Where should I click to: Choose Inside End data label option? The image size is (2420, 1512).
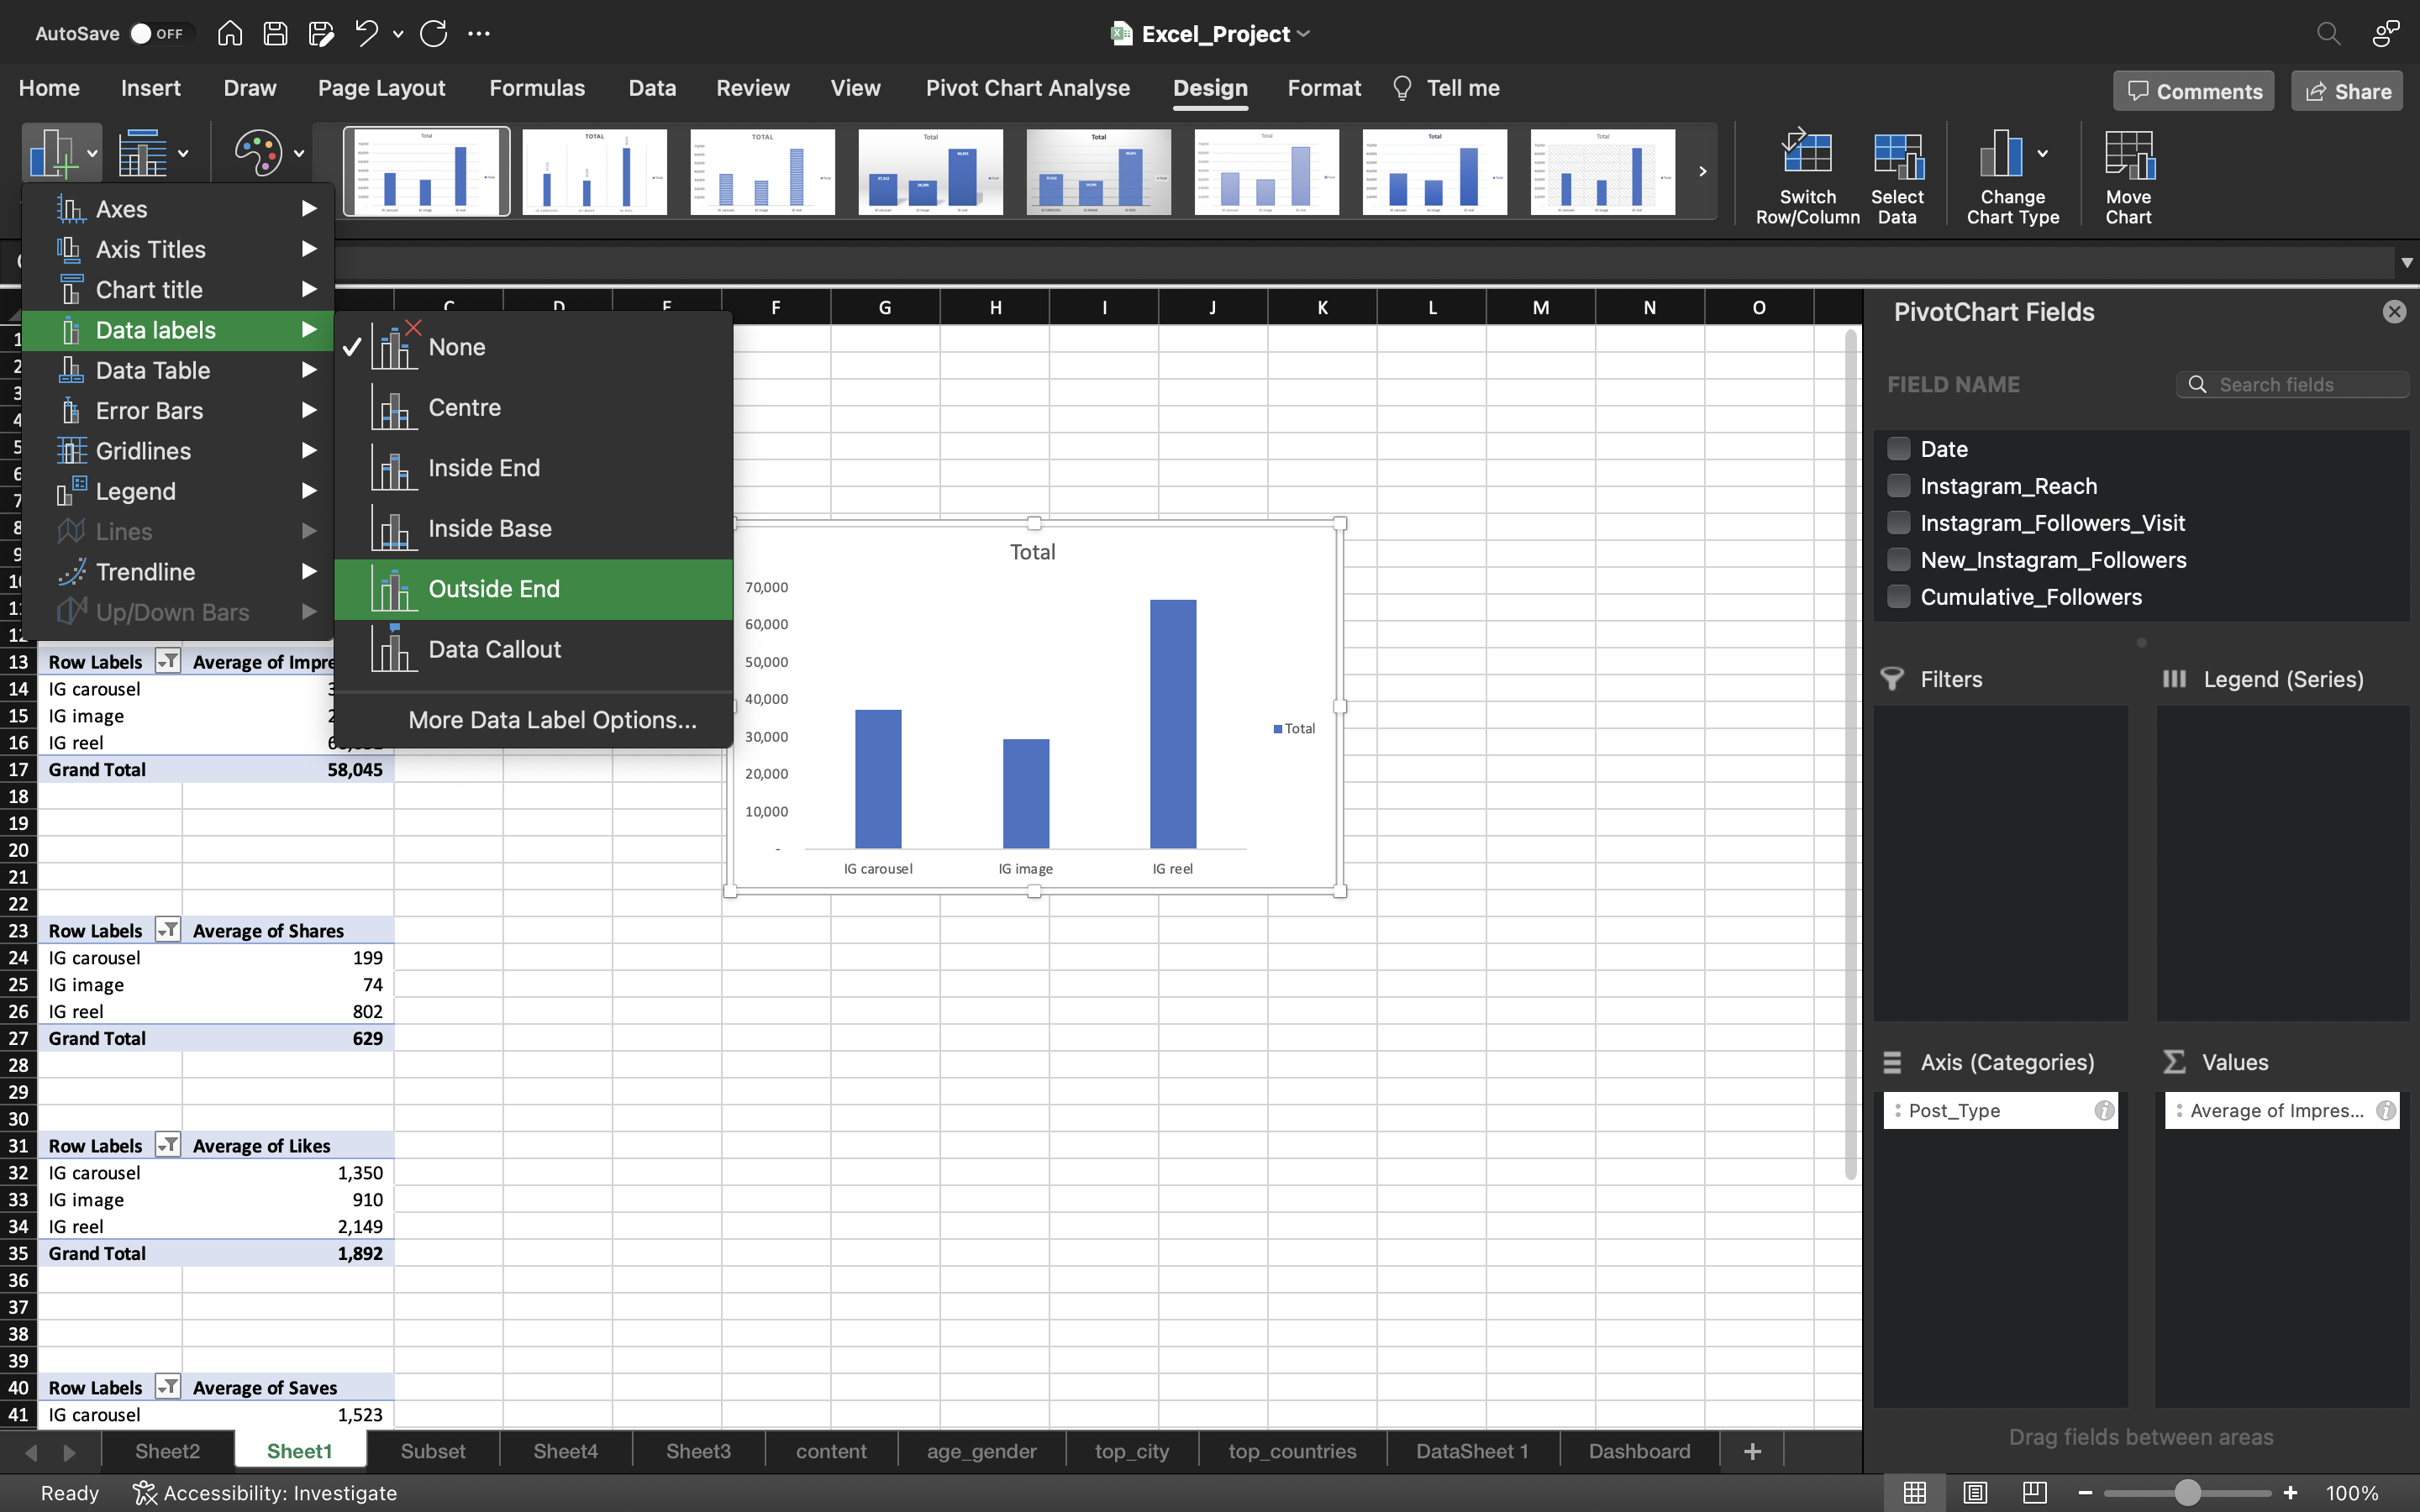534,468
